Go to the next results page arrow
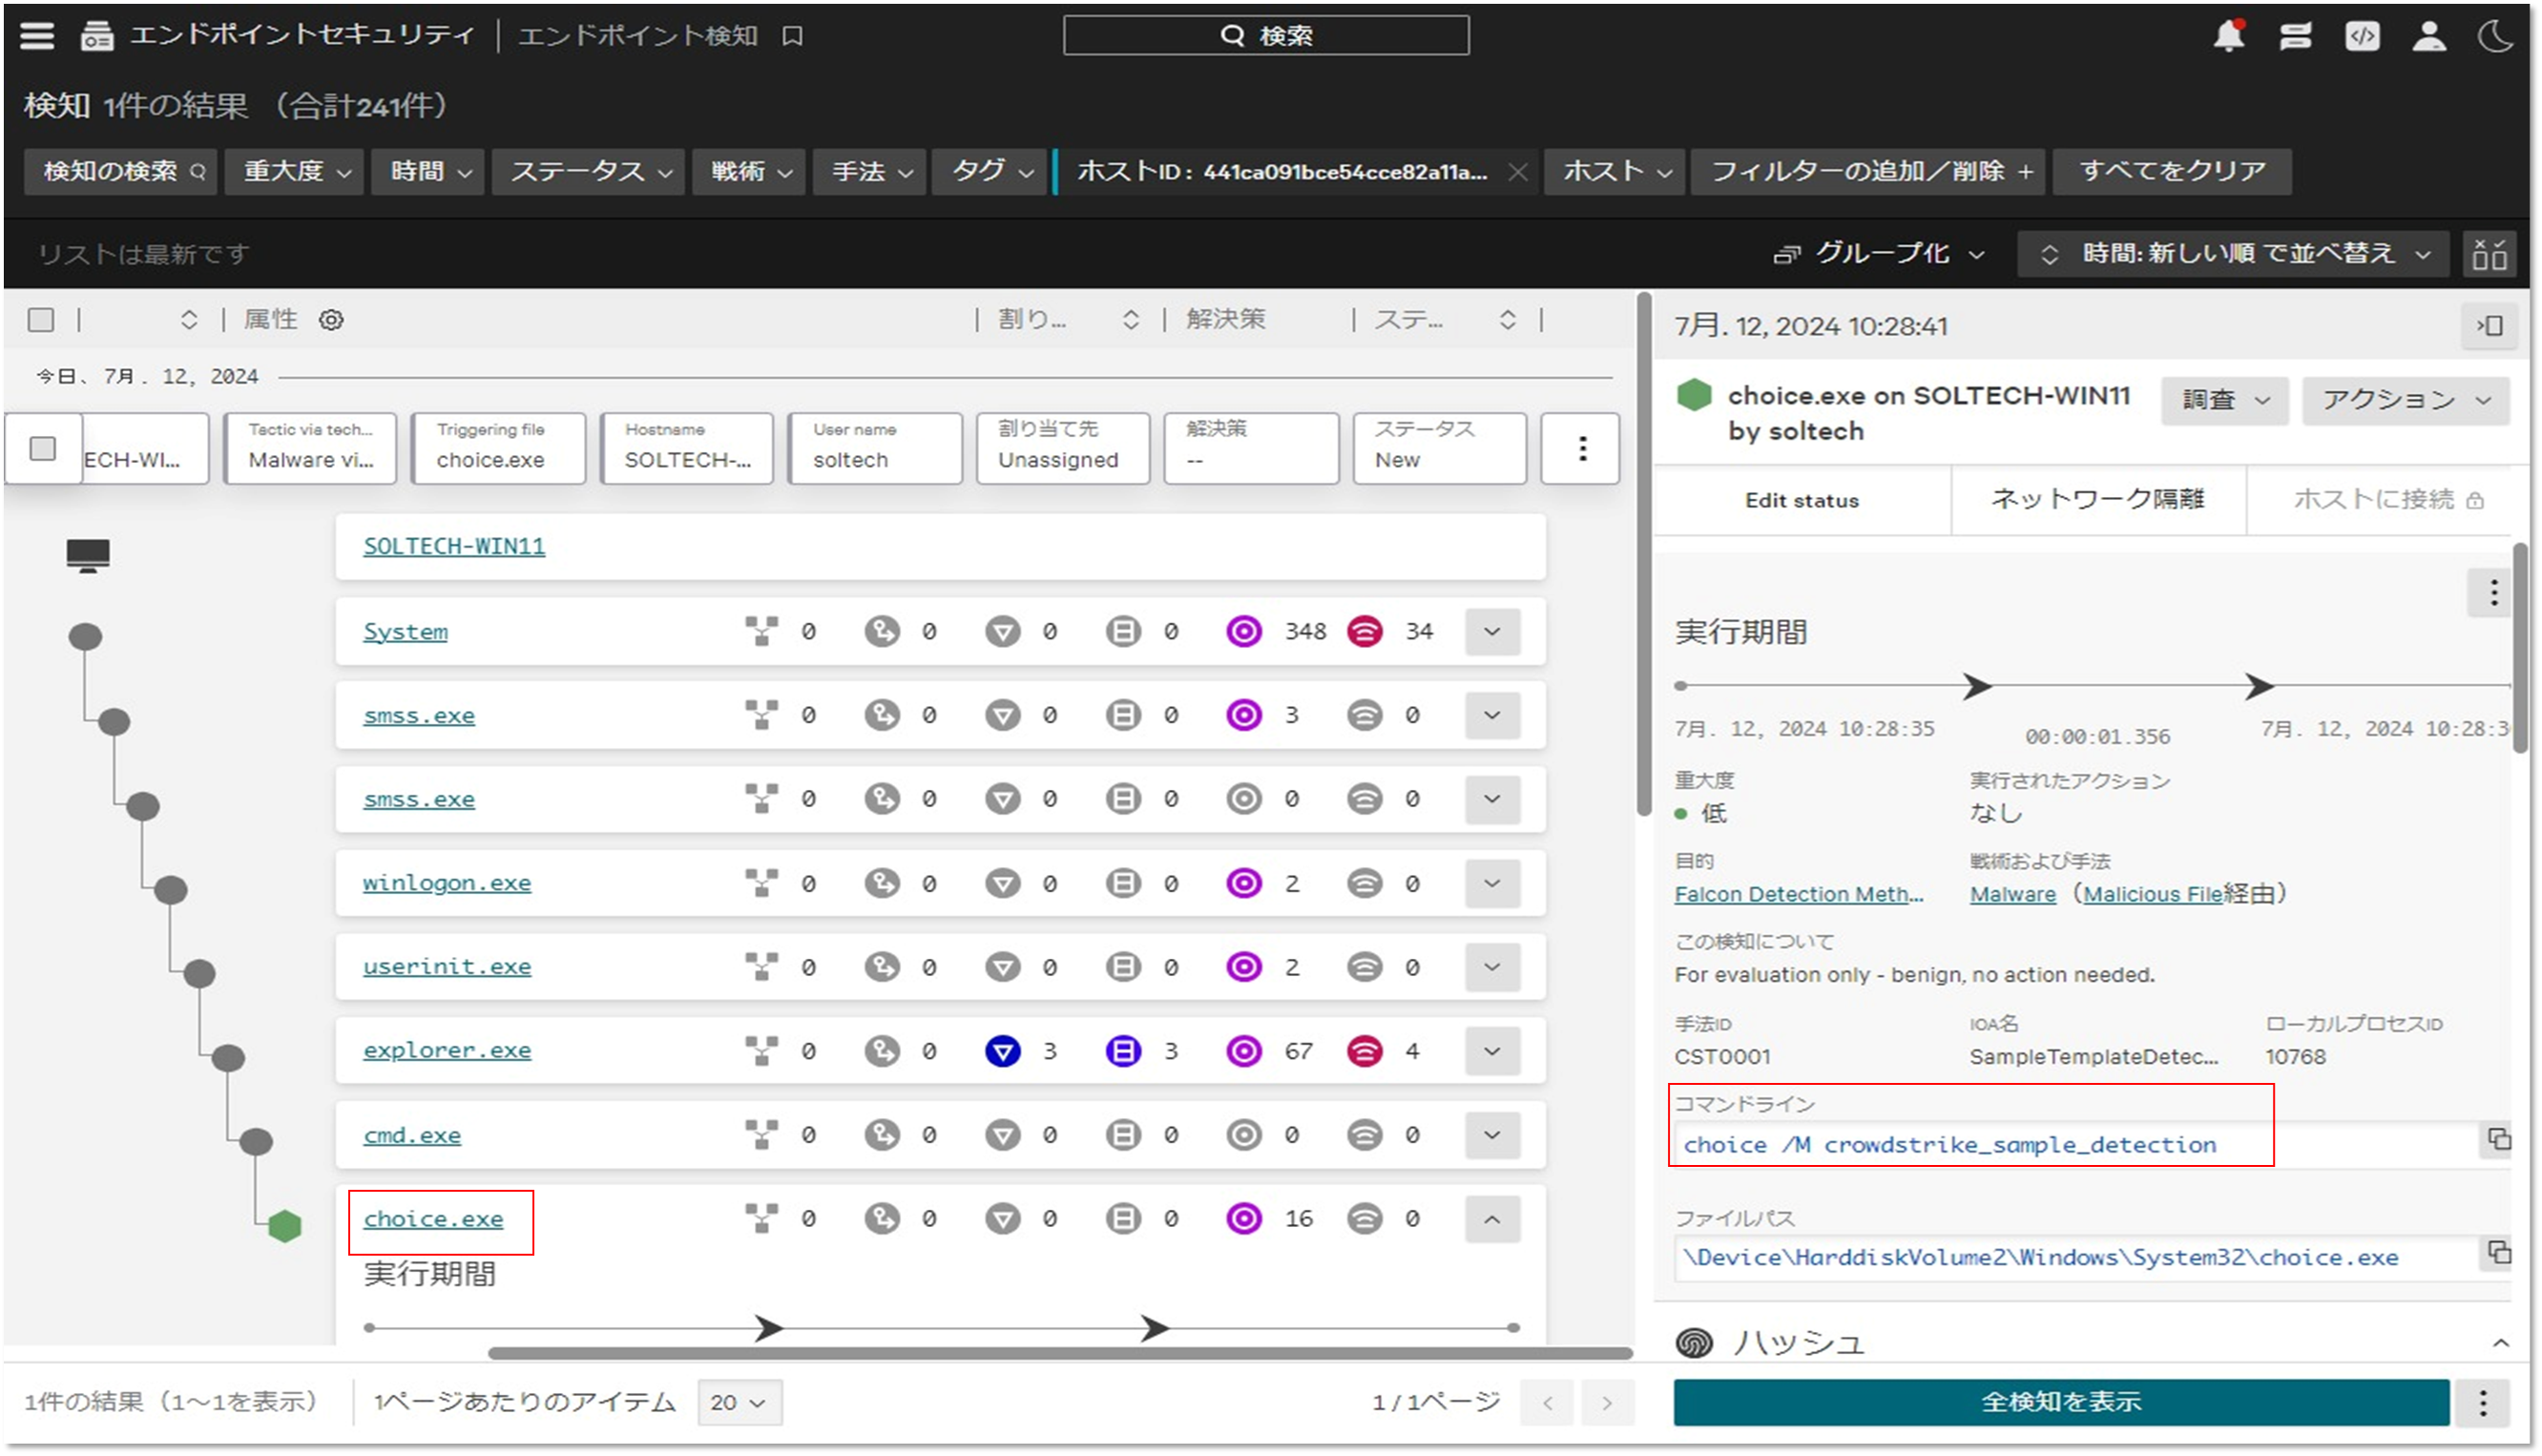The image size is (2542, 1456). point(1606,1402)
